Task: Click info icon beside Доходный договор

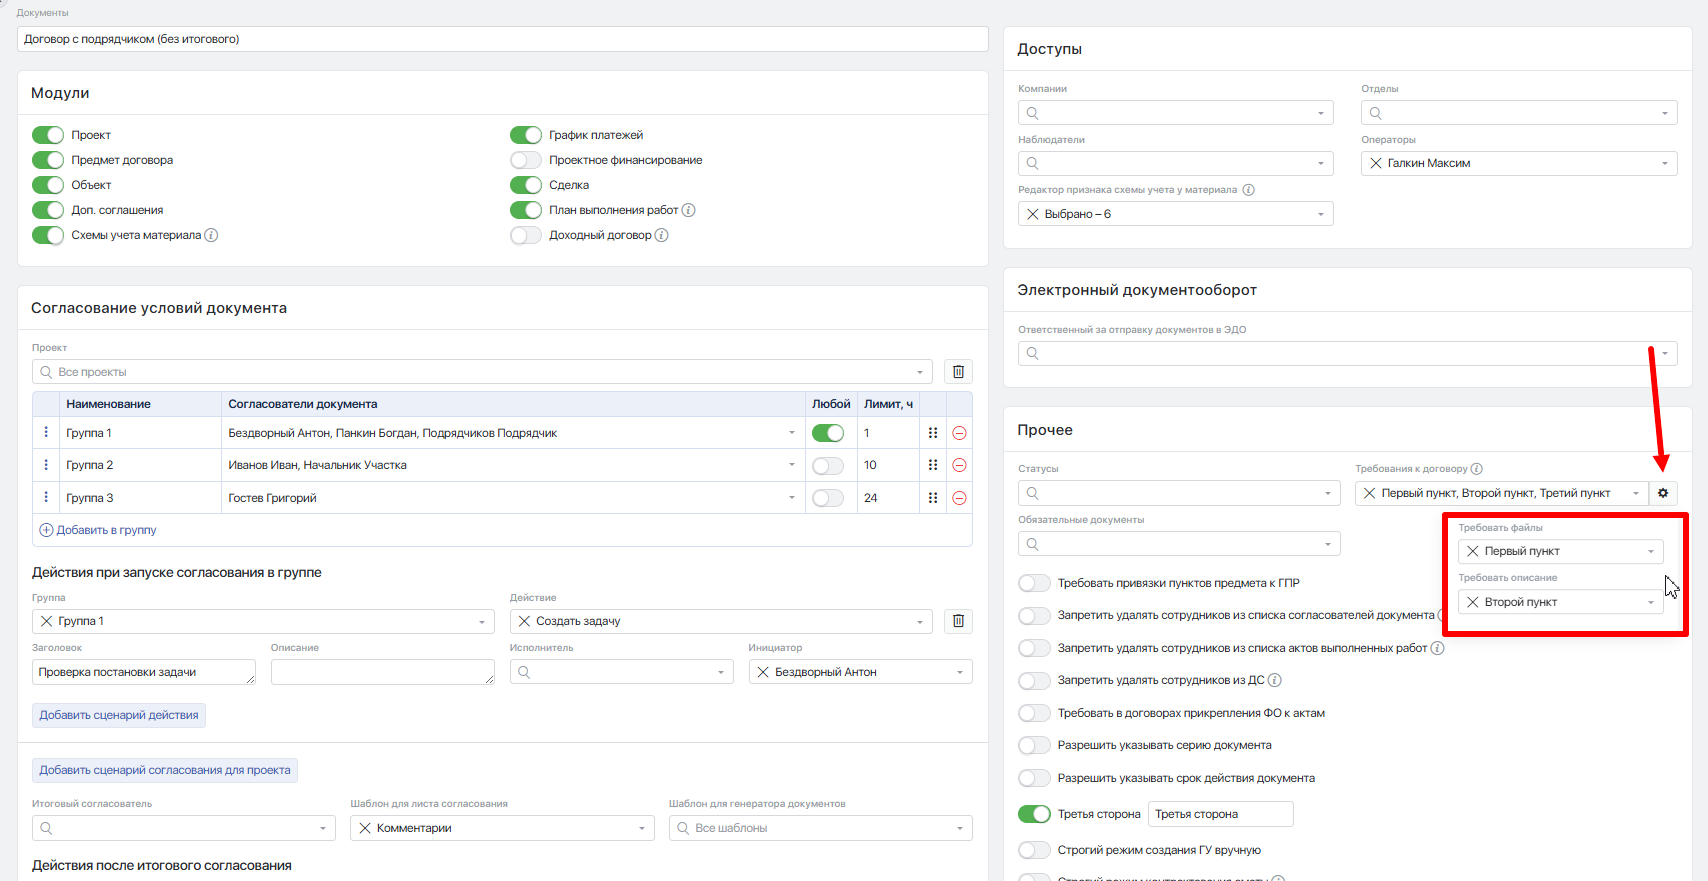Action: pos(661,235)
